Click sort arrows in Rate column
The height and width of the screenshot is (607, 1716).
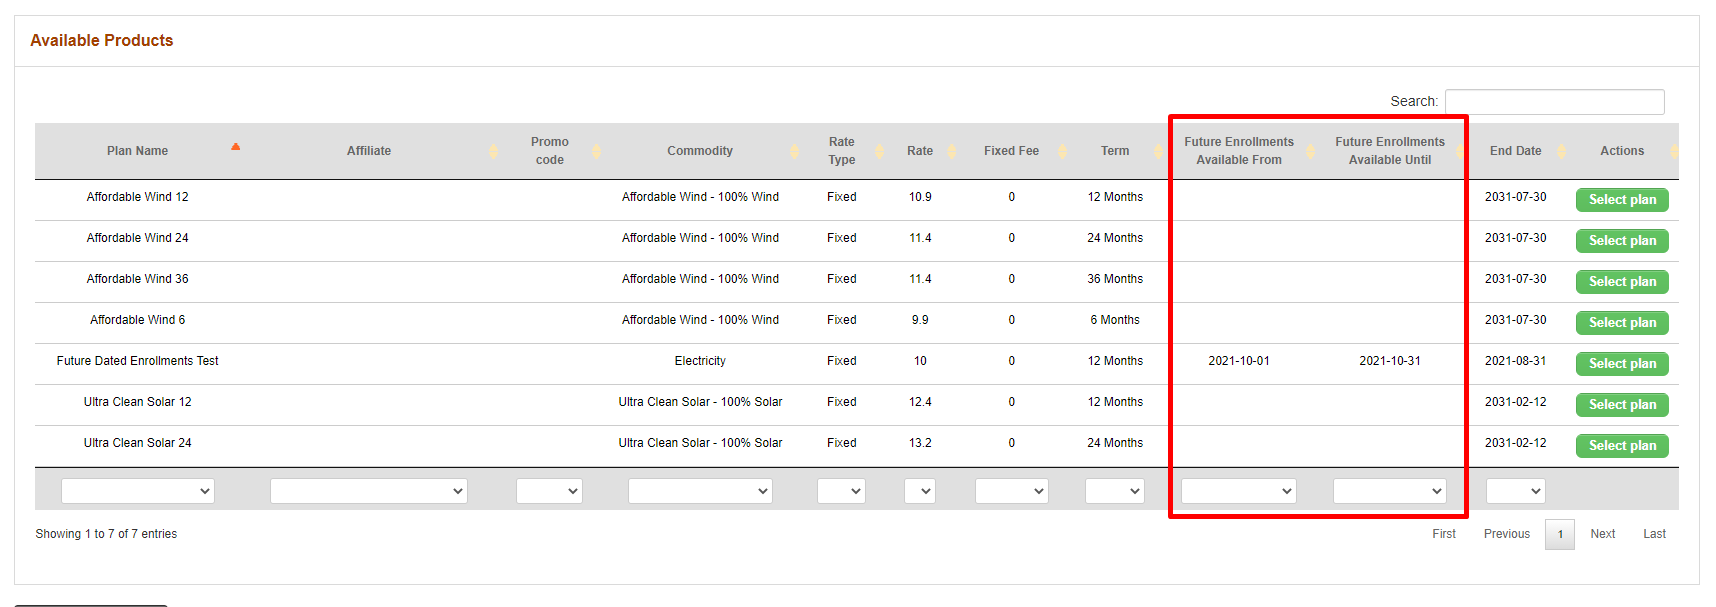click(x=952, y=151)
